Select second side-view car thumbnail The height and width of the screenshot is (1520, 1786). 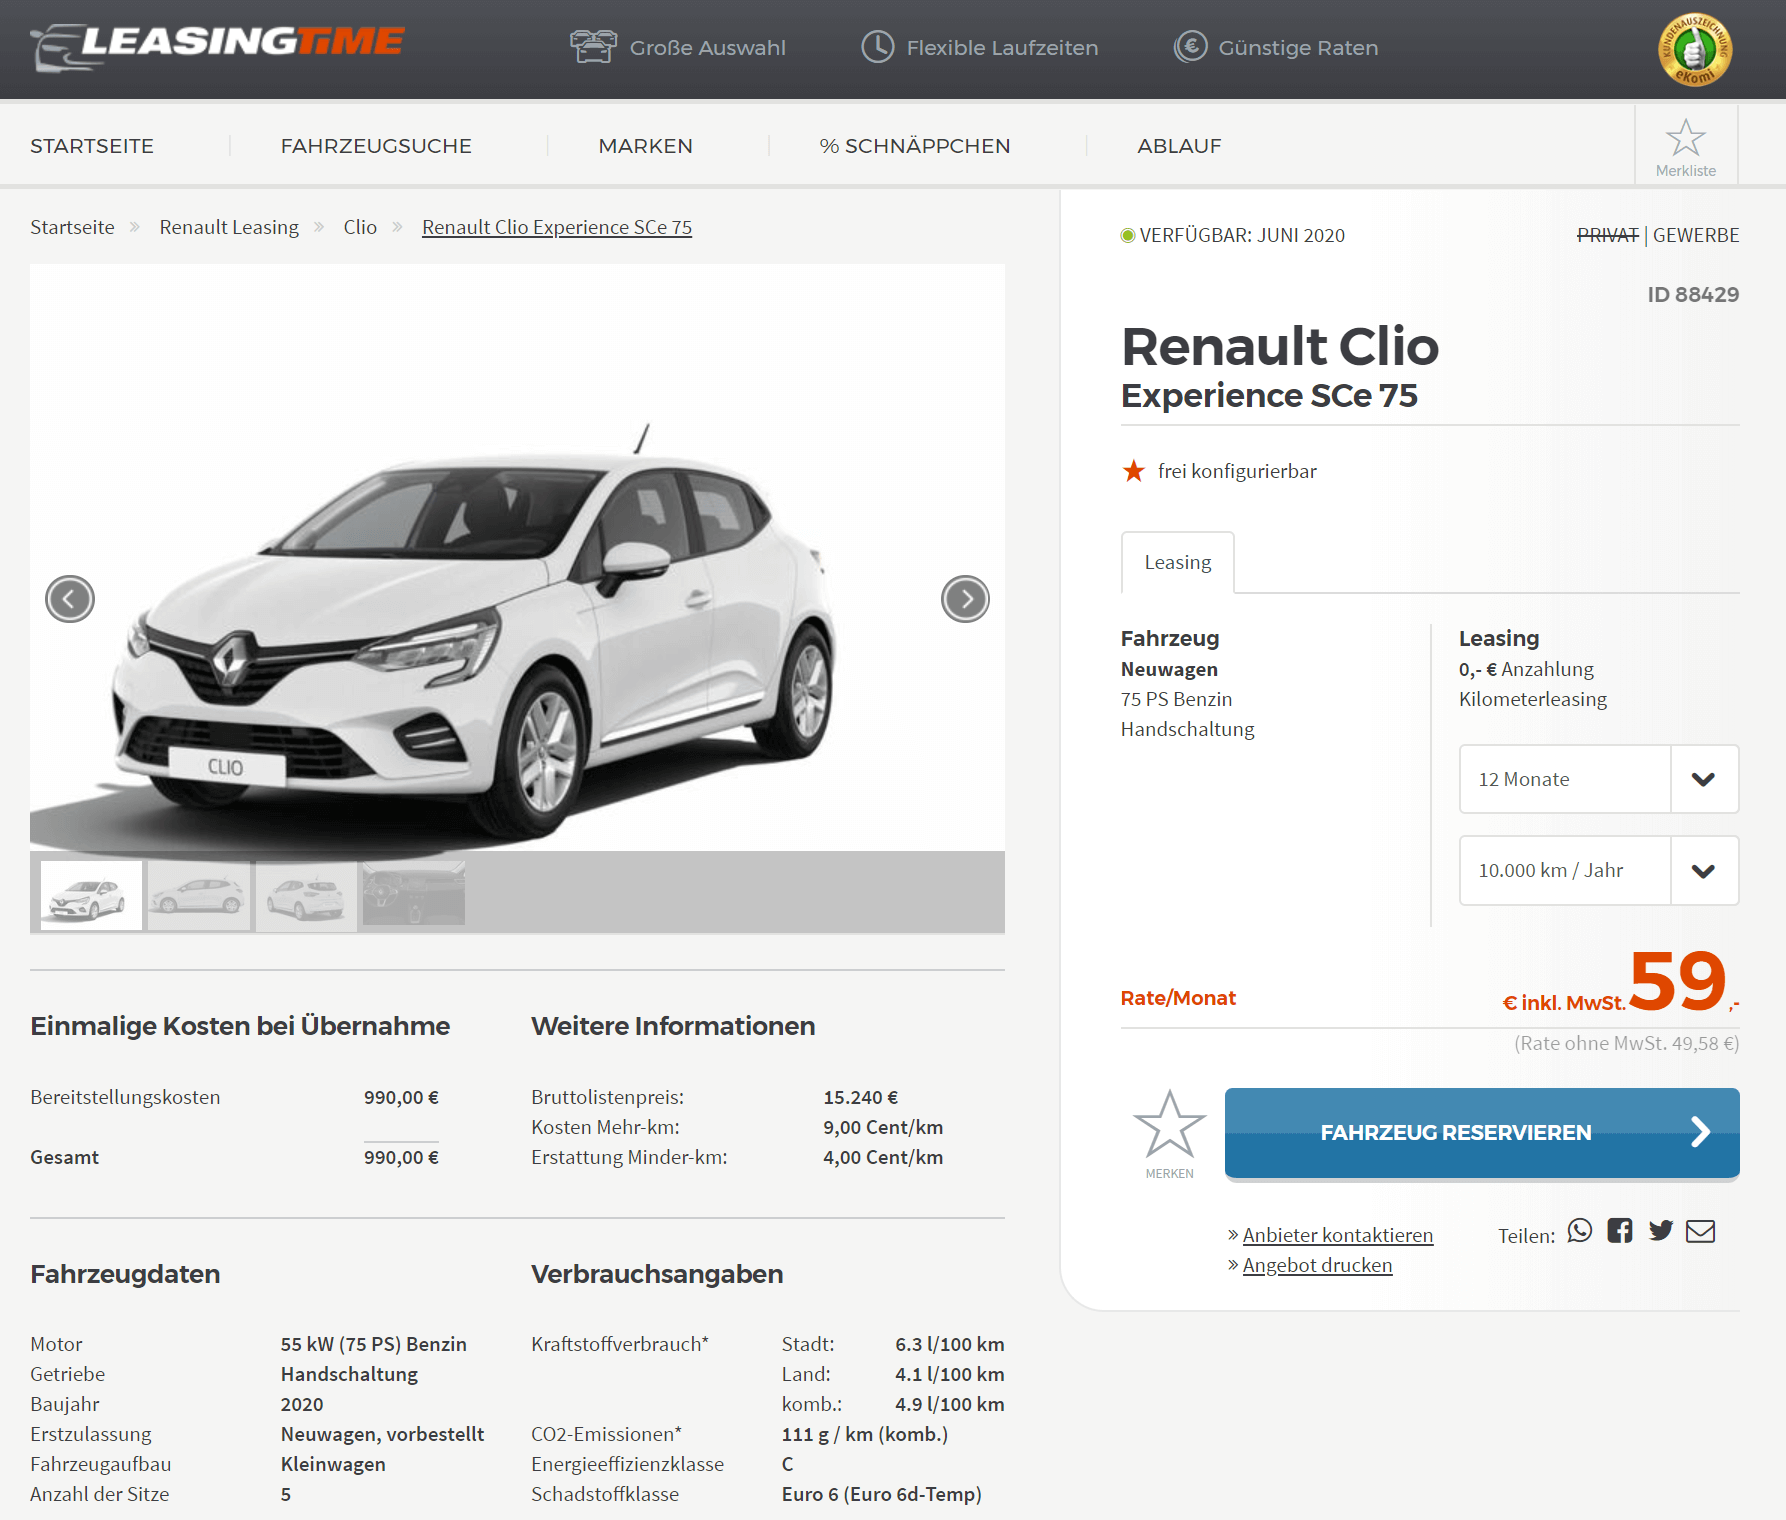point(199,895)
